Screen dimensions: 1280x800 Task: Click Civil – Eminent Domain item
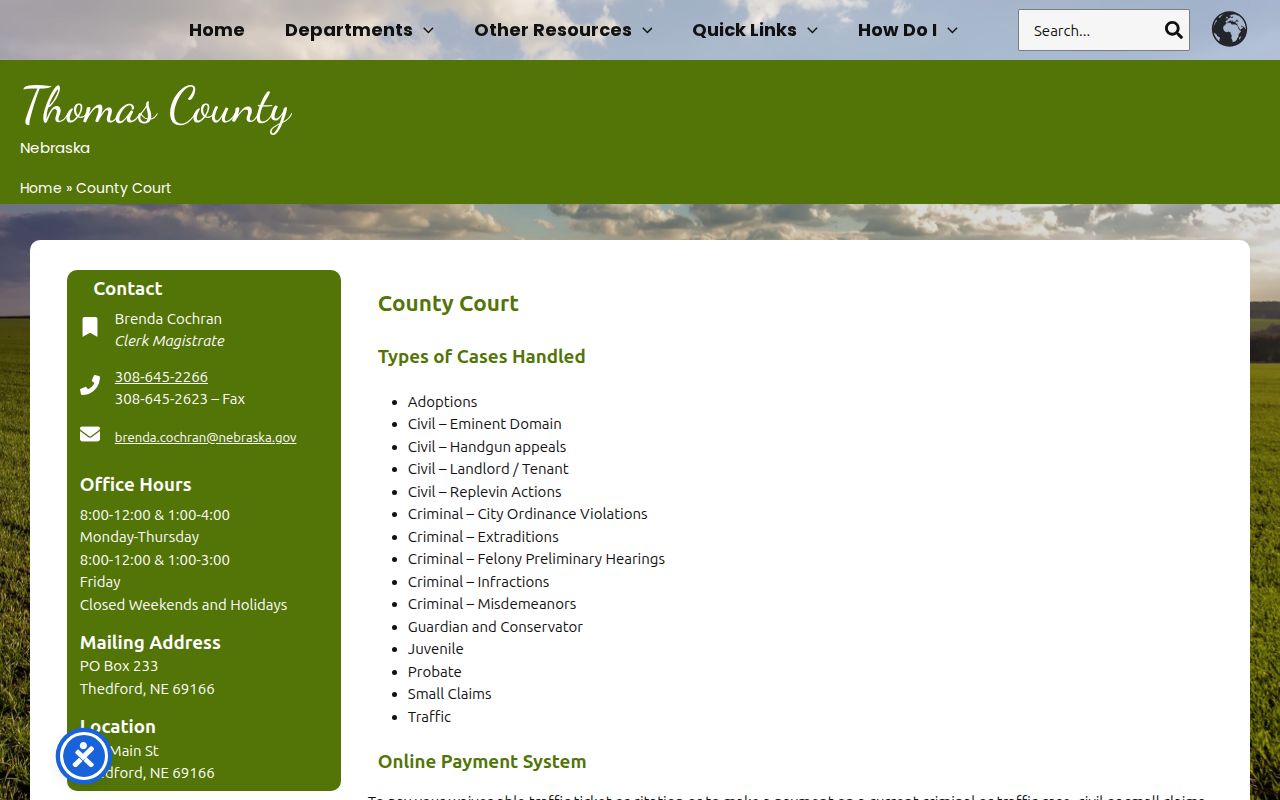click(484, 424)
